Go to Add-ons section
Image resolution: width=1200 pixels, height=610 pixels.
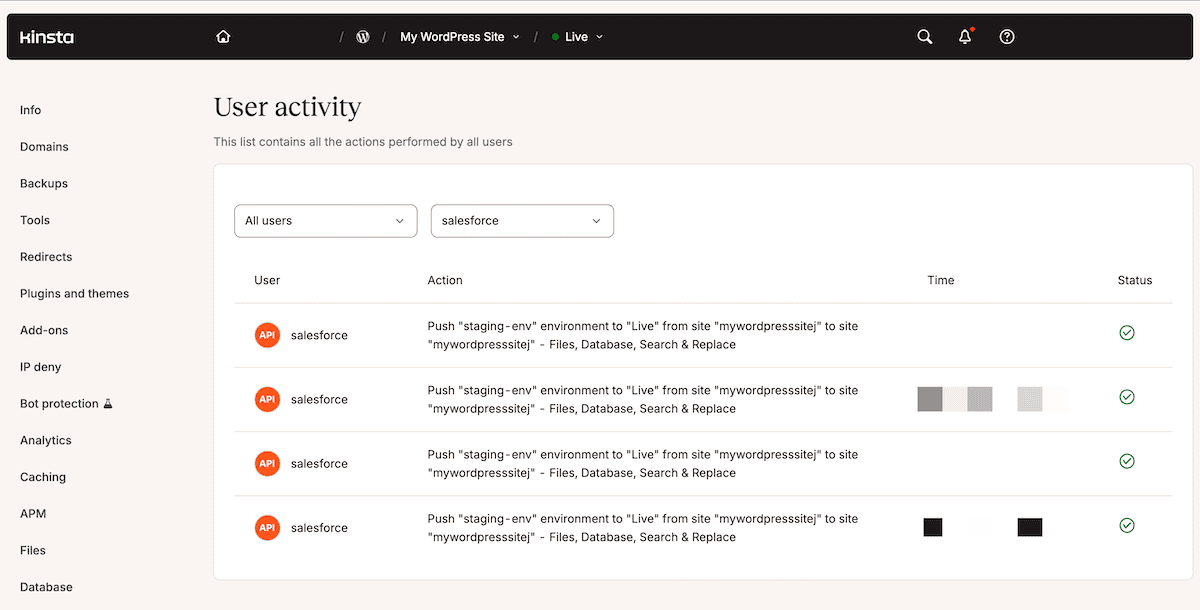click(x=44, y=330)
